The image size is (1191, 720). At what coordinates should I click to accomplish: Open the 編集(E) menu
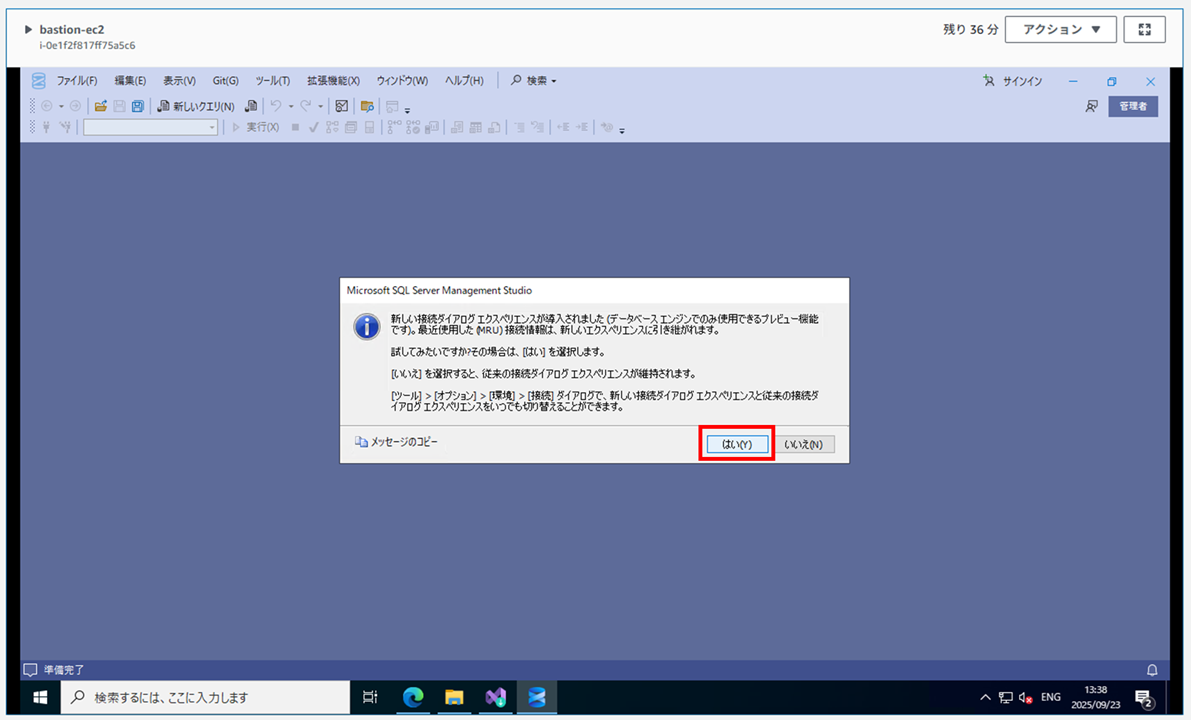(x=130, y=81)
